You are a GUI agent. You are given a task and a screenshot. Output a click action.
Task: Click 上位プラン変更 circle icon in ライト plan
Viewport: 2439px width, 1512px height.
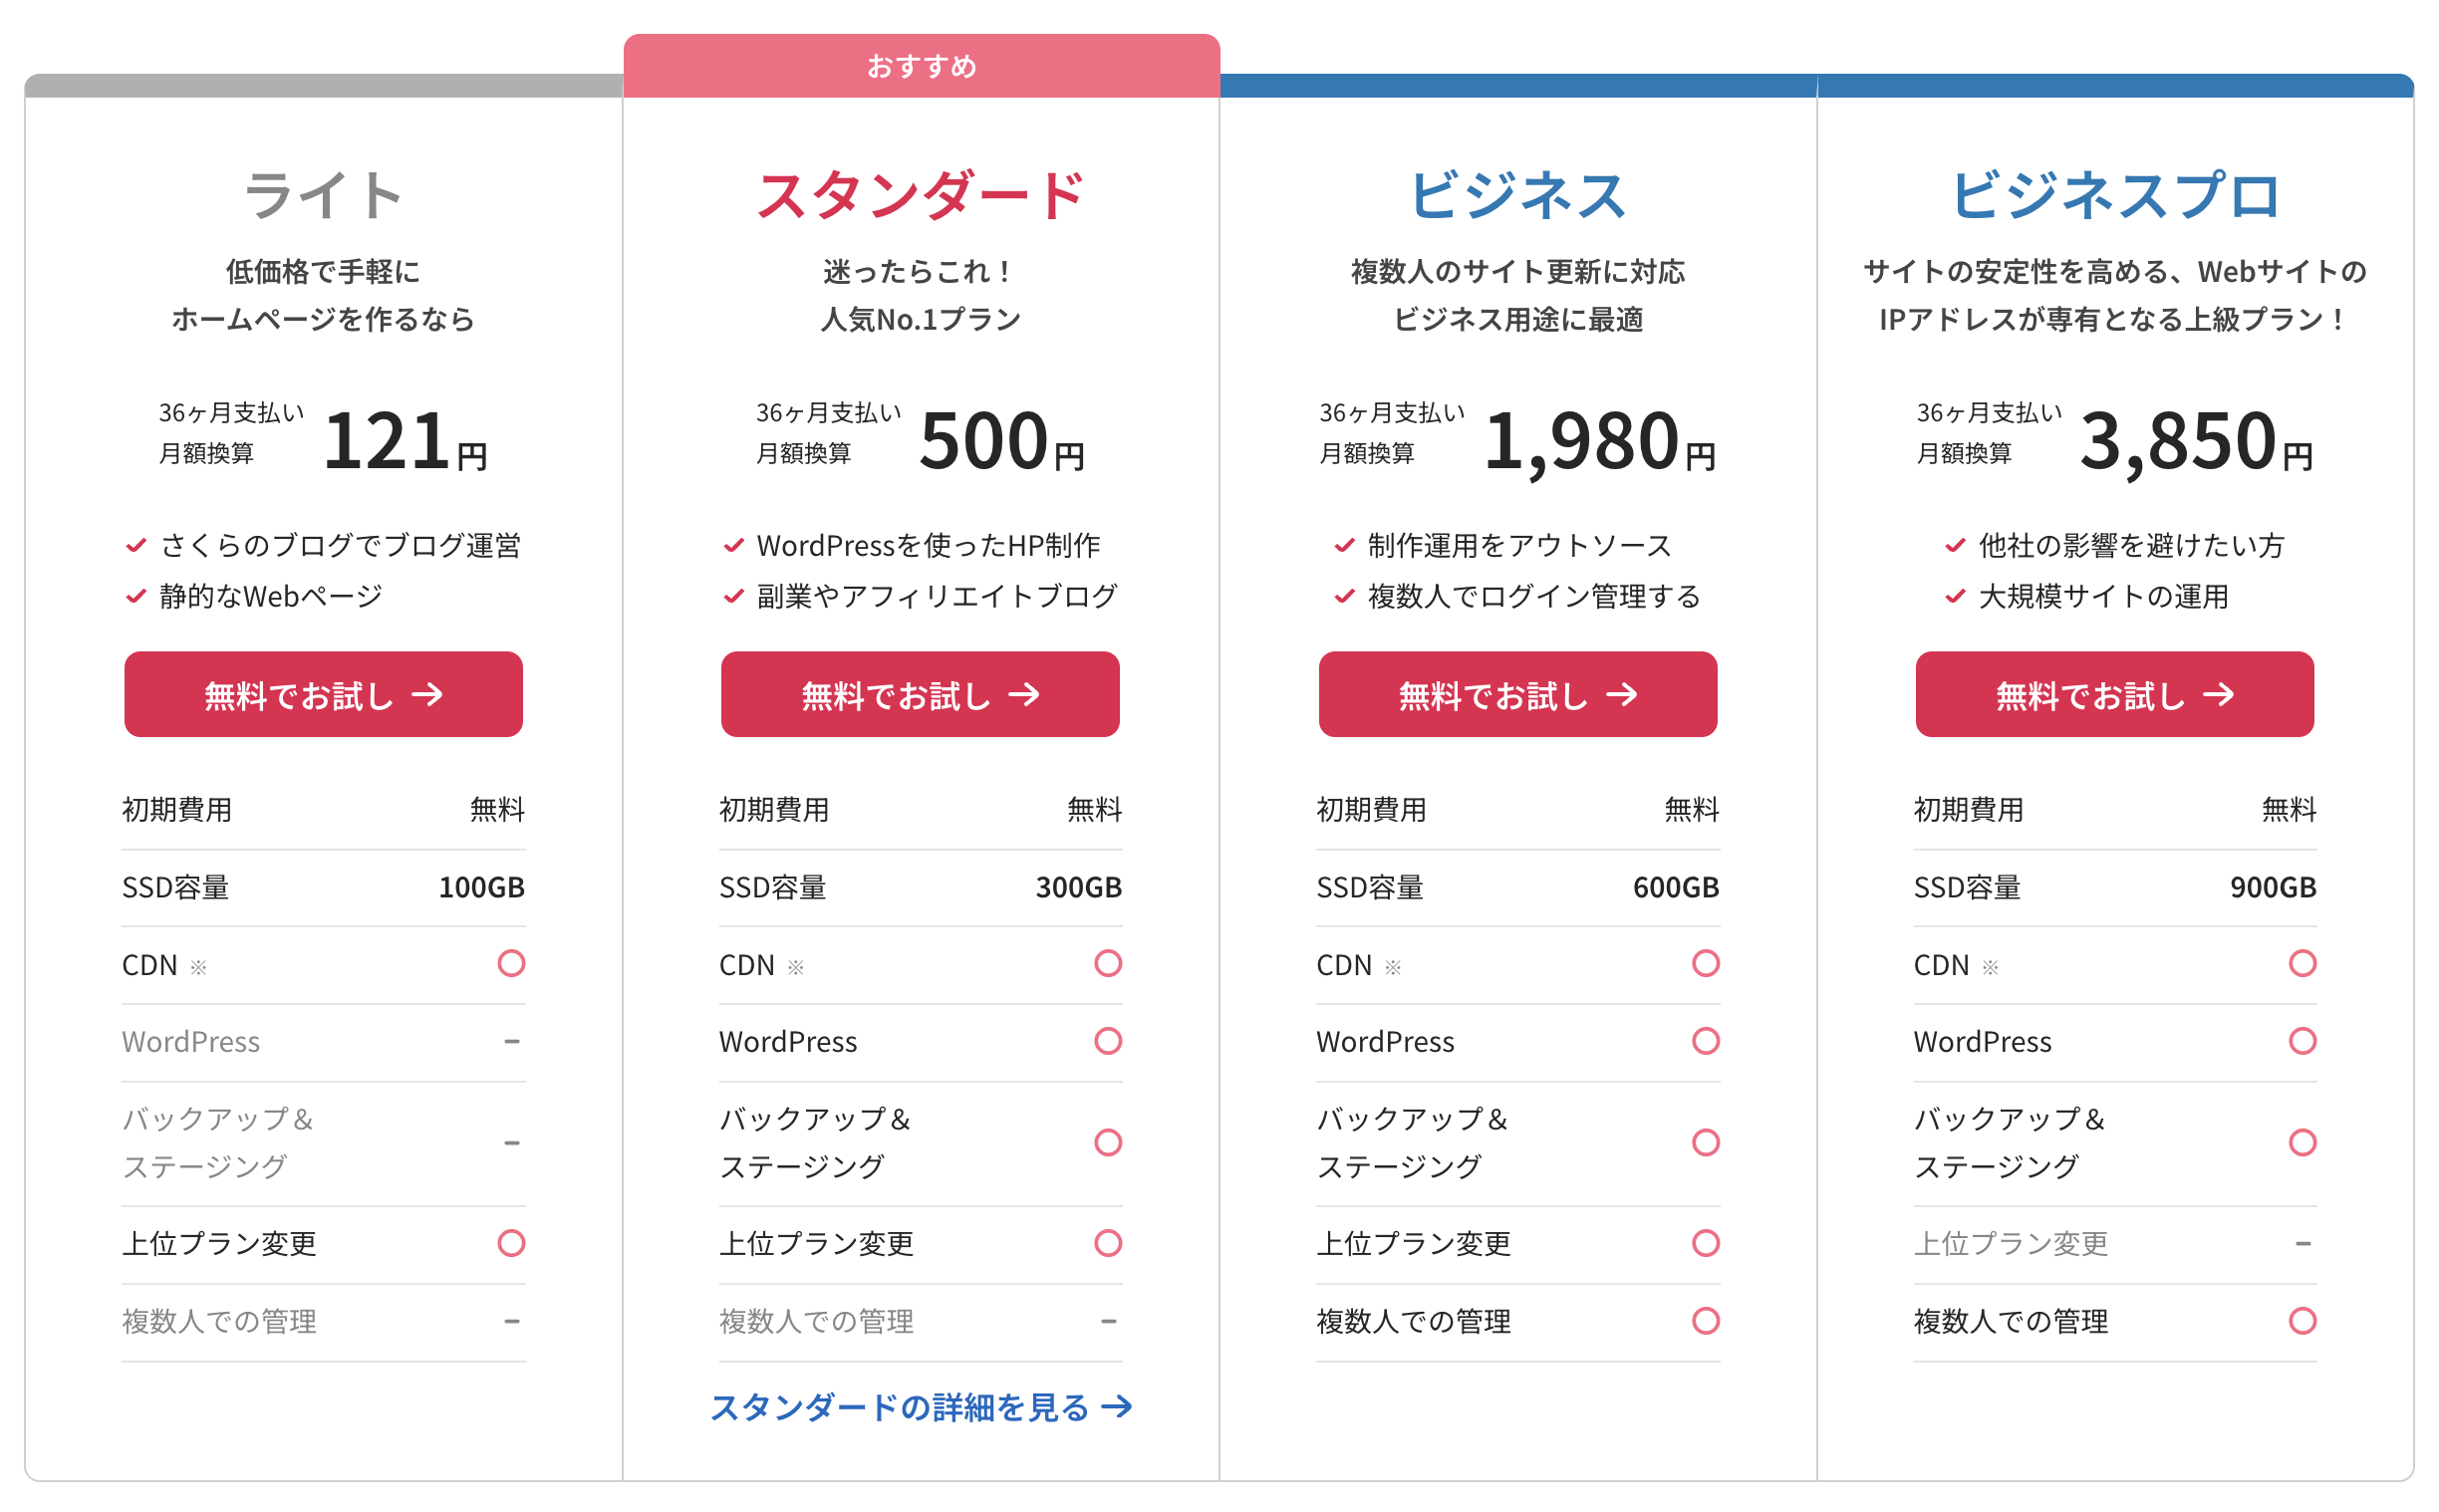click(x=511, y=1243)
